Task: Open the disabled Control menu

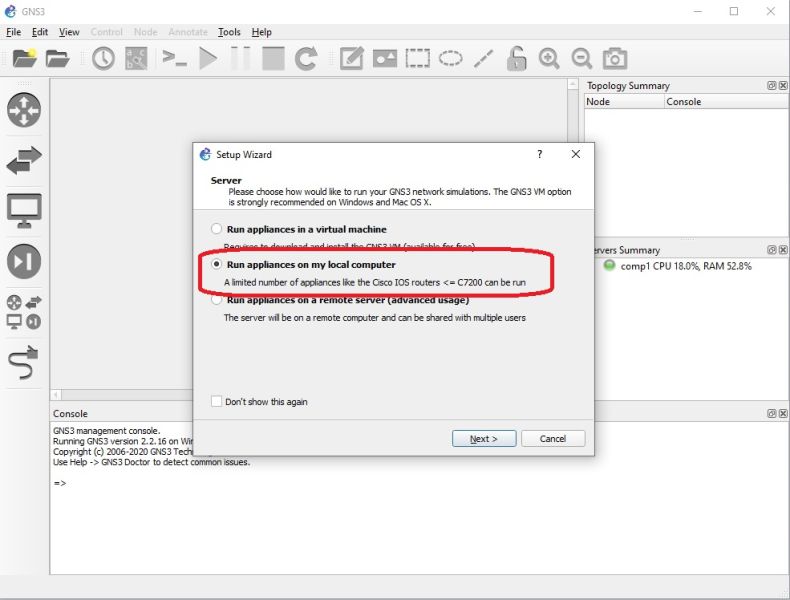Action: click(x=106, y=32)
